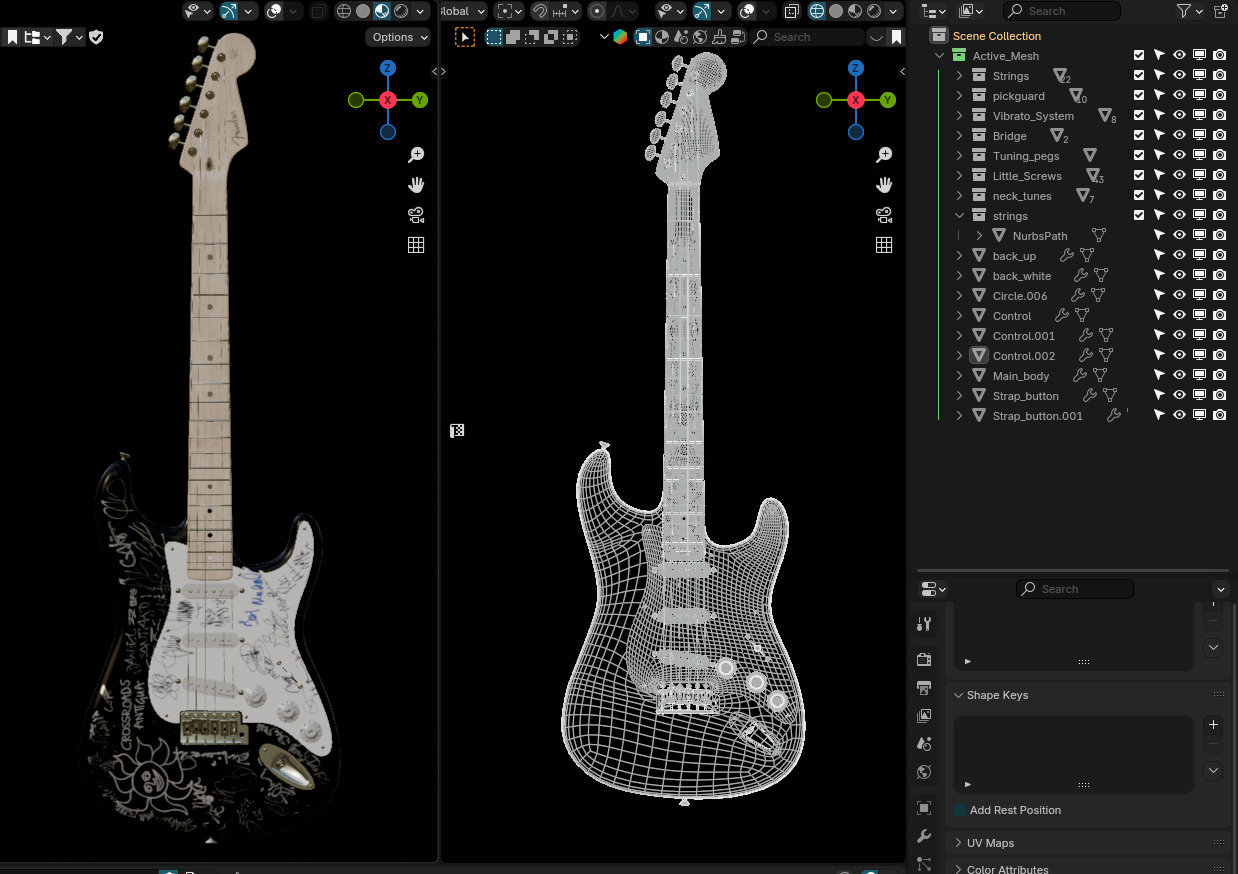This screenshot has height=874, width=1238.
Task: Select rendered shading in the right viewport header
Action: pos(874,11)
